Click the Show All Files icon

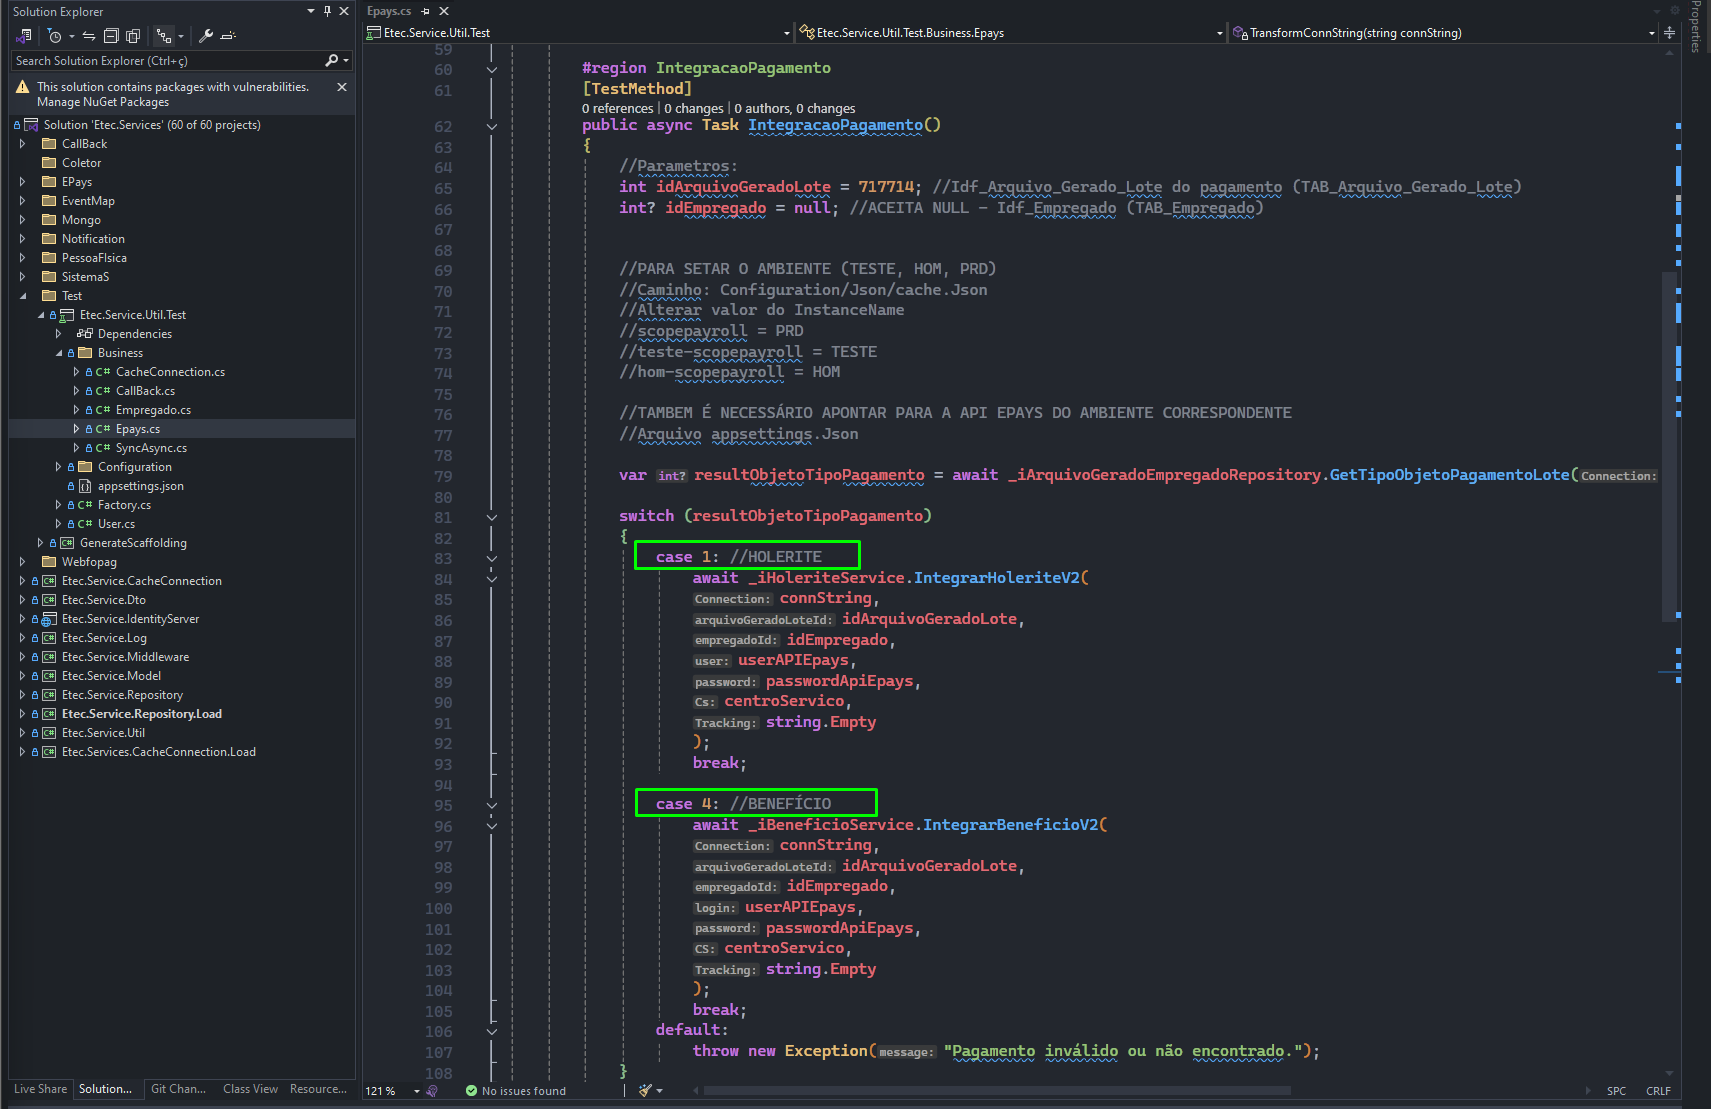133,36
